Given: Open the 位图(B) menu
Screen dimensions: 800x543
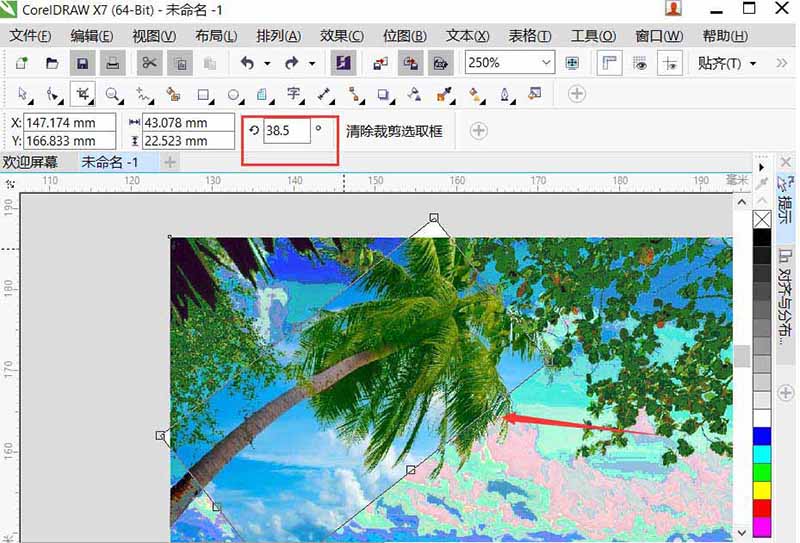Looking at the screenshot, I should point(405,36).
